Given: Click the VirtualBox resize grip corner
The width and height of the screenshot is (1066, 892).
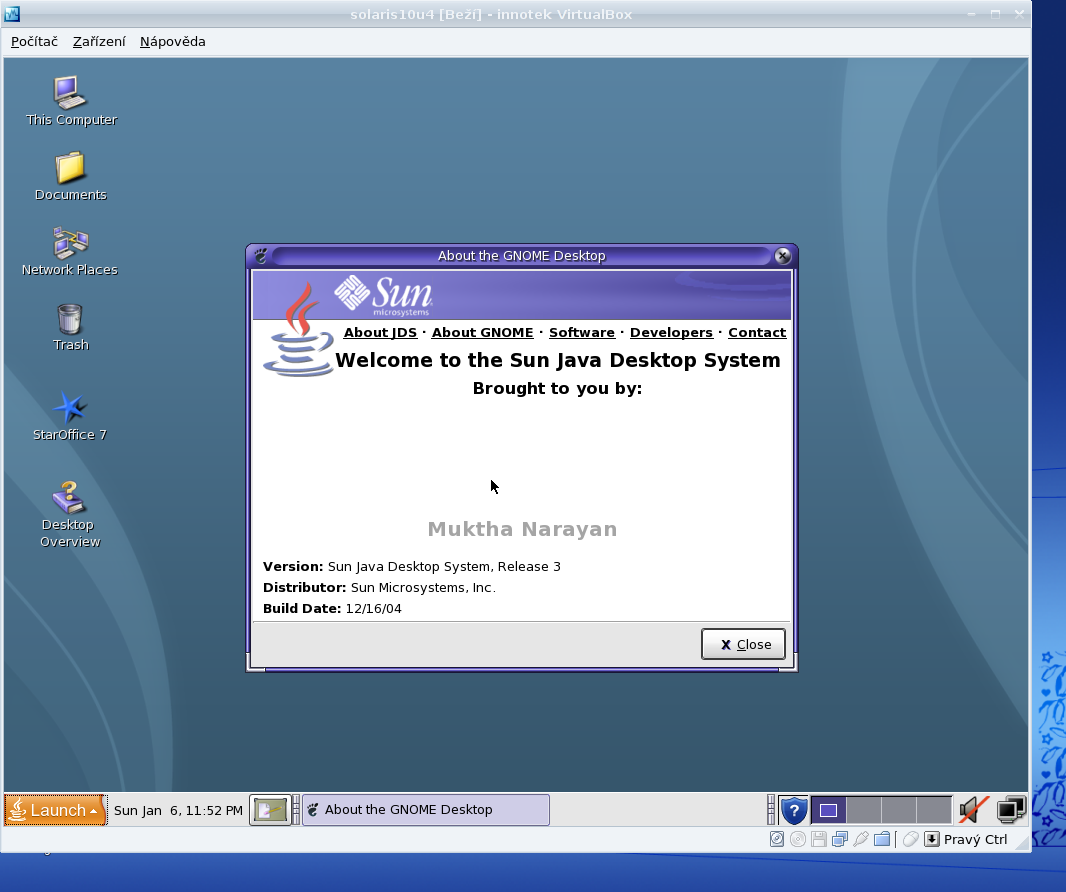Looking at the screenshot, I should pyautogui.click(x=1020, y=842).
